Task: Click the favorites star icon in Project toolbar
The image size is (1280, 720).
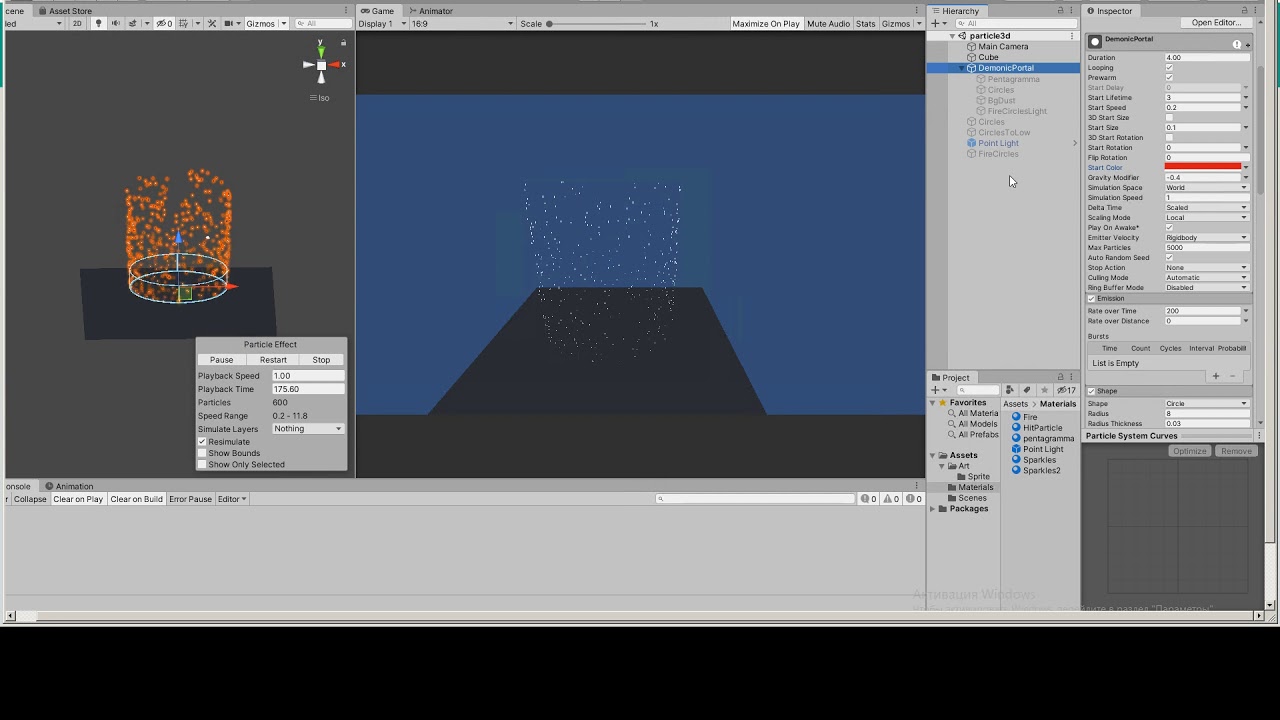Action: click(x=1045, y=390)
